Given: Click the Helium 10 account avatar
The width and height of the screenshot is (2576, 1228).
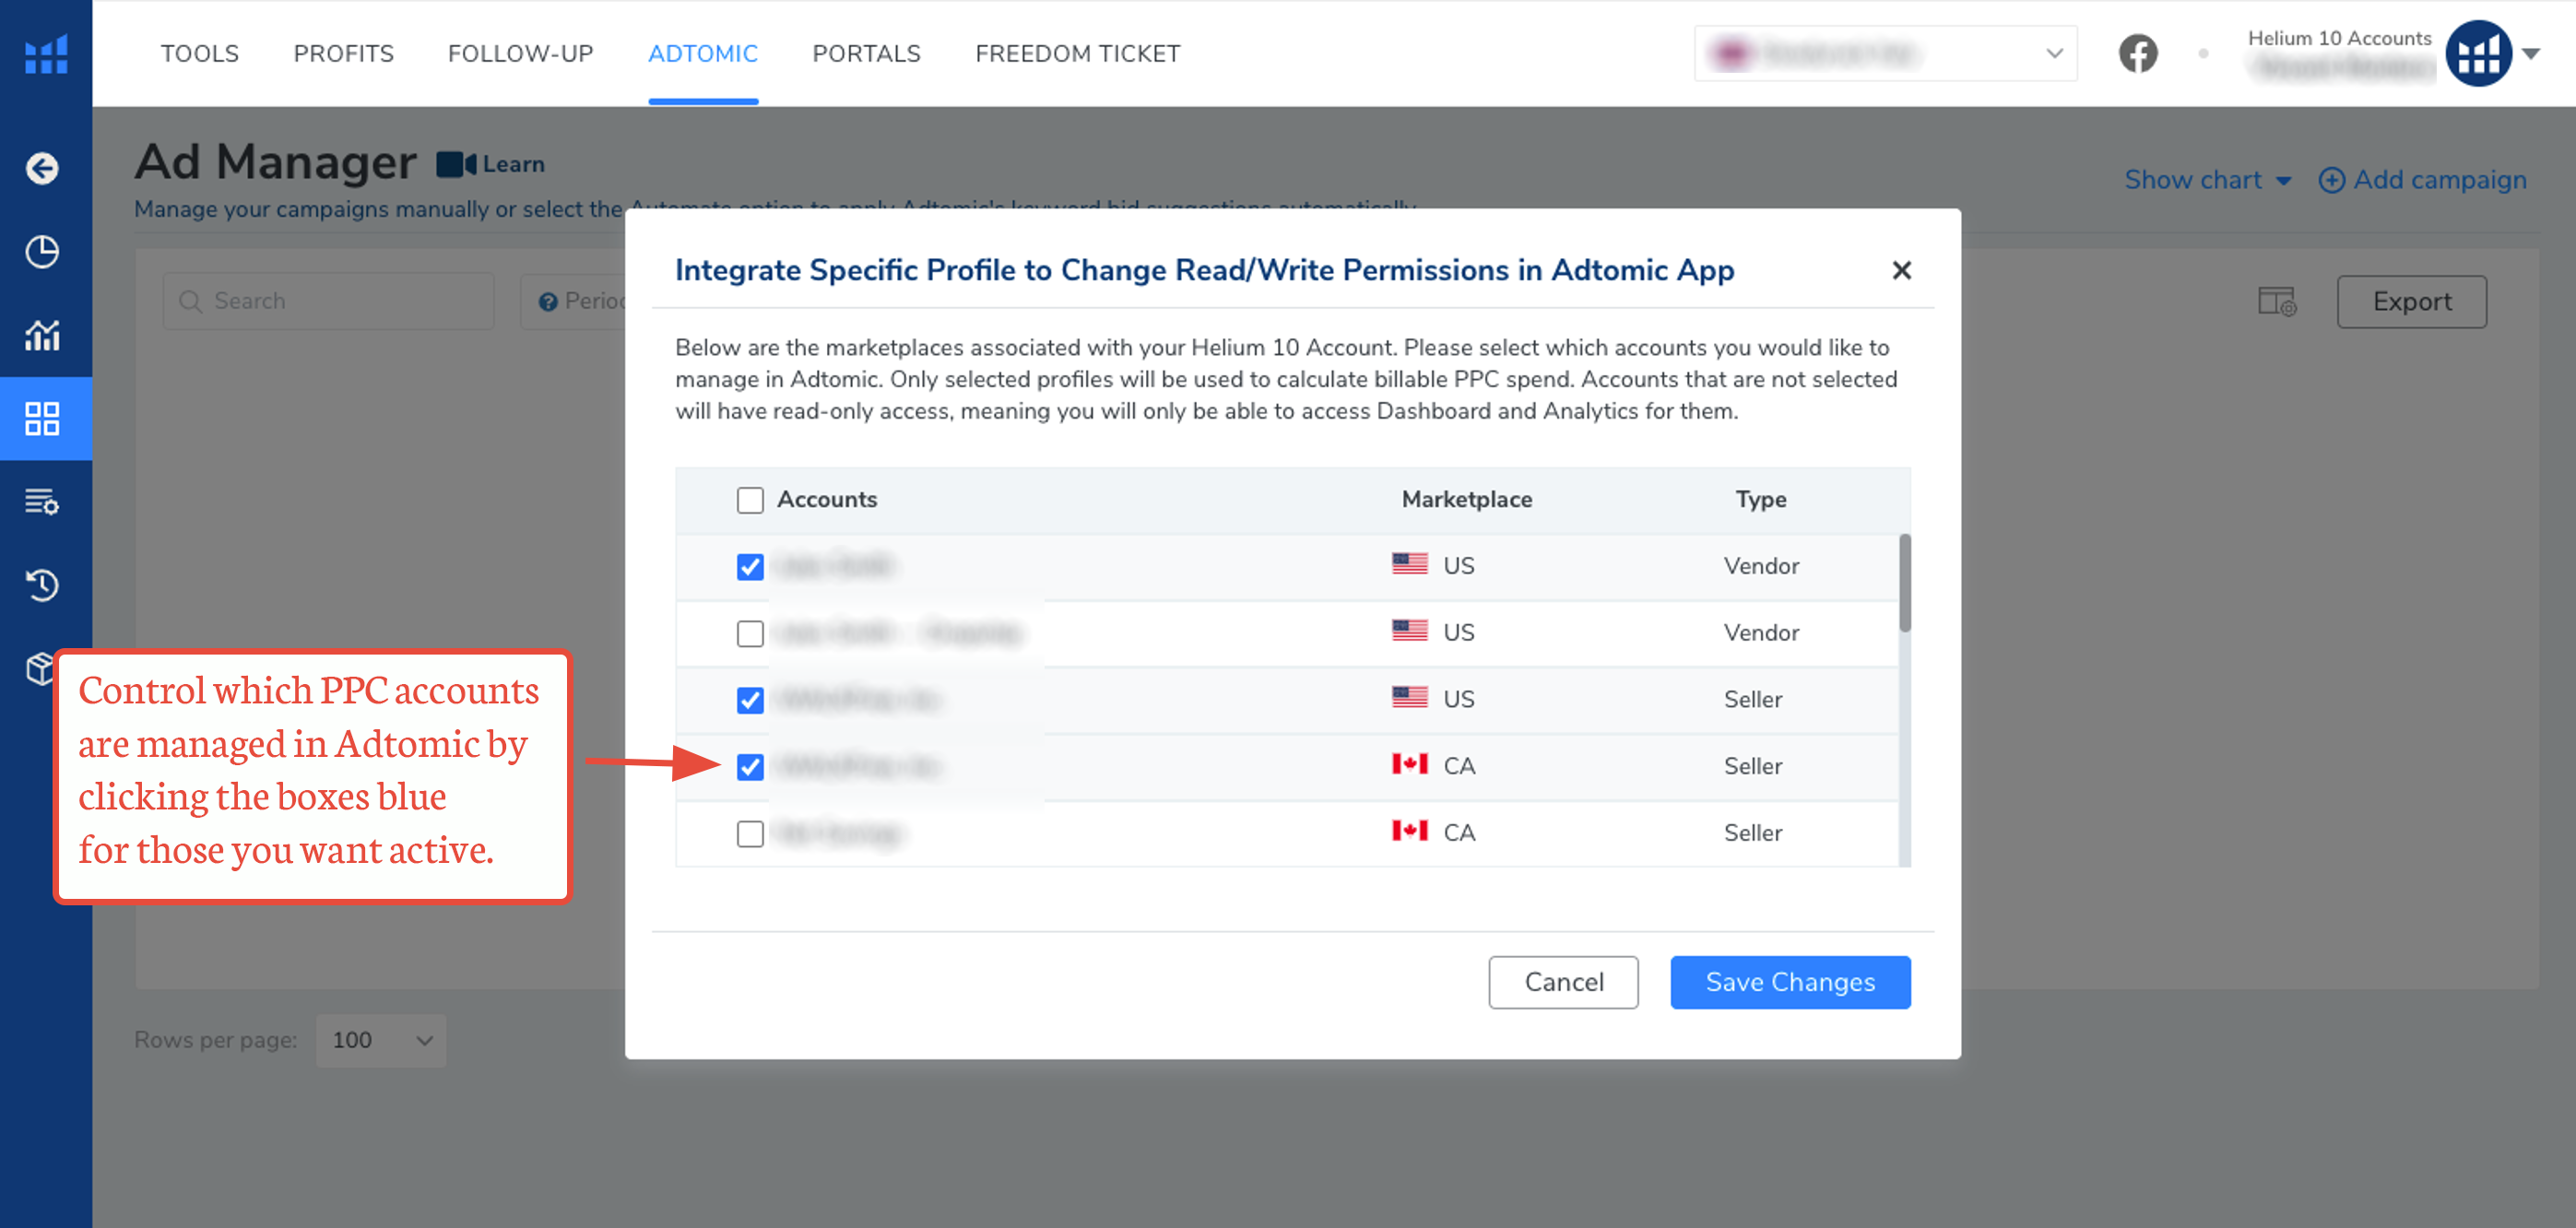Looking at the screenshot, I should coord(2478,53).
